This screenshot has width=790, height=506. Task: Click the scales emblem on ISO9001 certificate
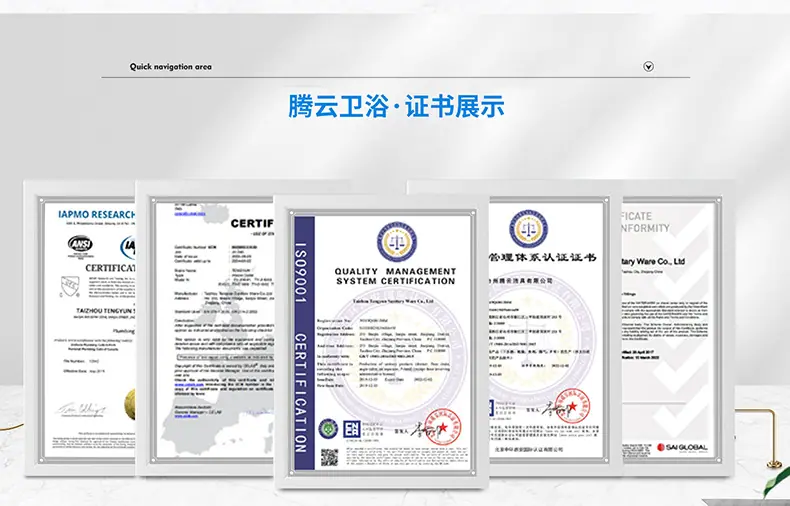point(397,242)
